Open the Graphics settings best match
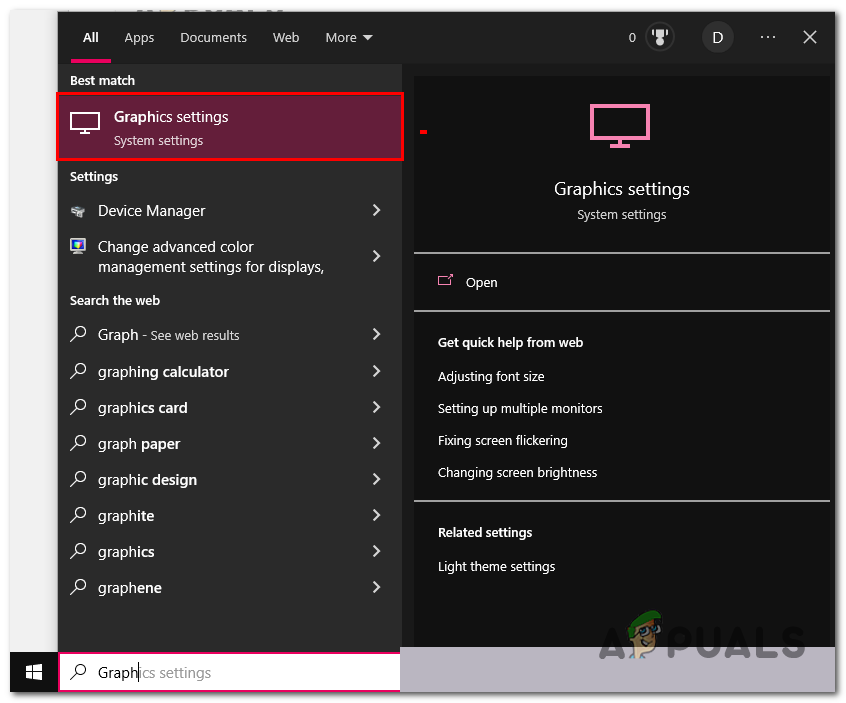The image size is (846, 703). 230,127
